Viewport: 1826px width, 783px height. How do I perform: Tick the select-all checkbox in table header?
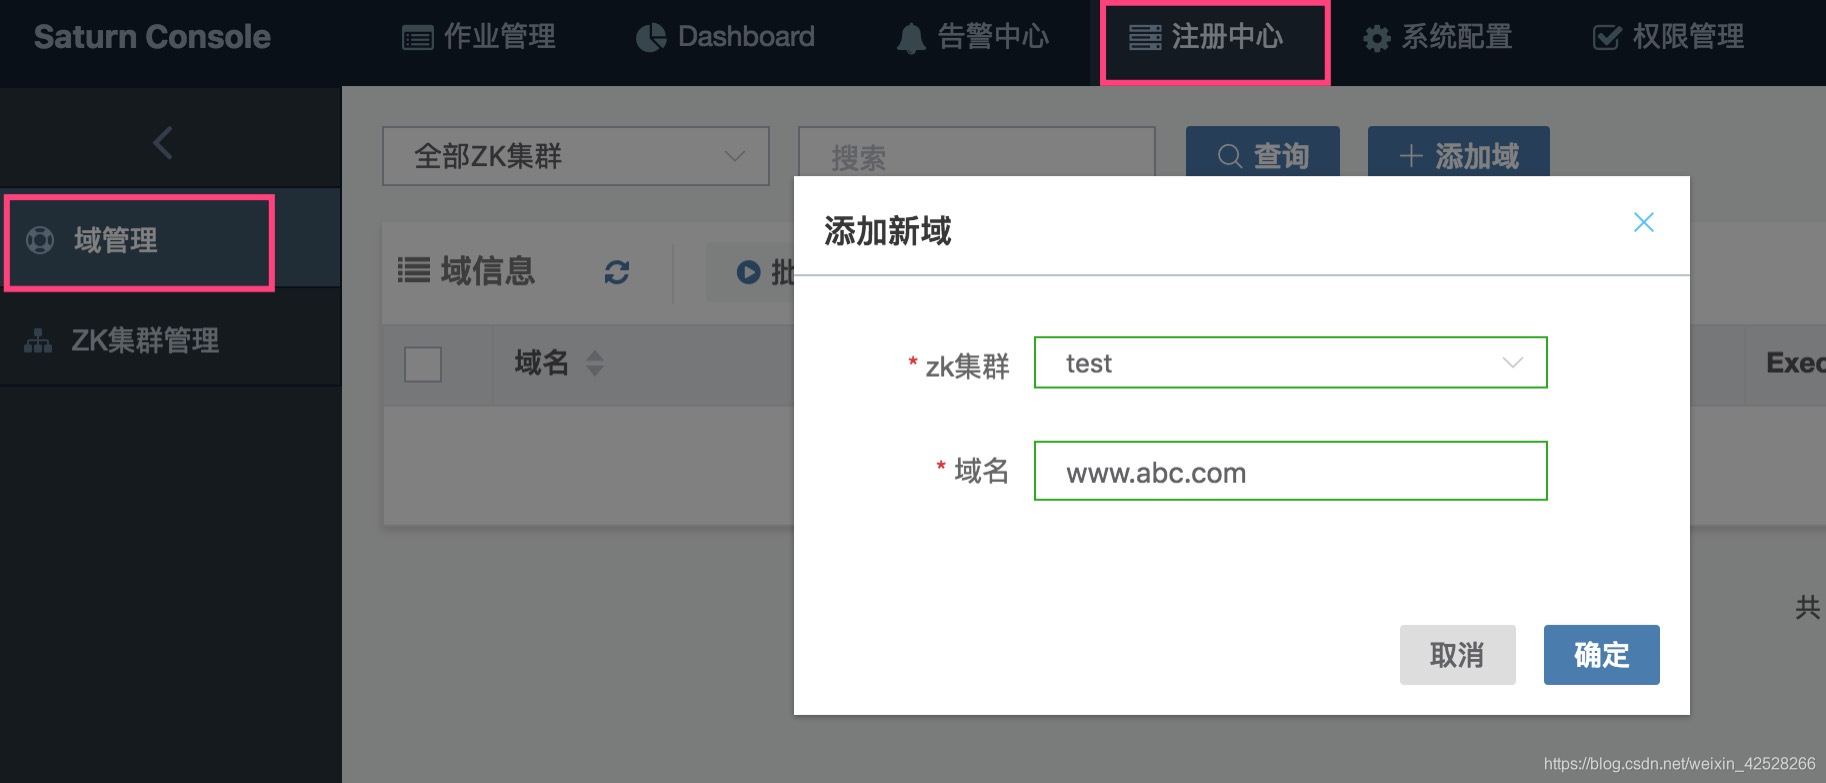(x=423, y=364)
